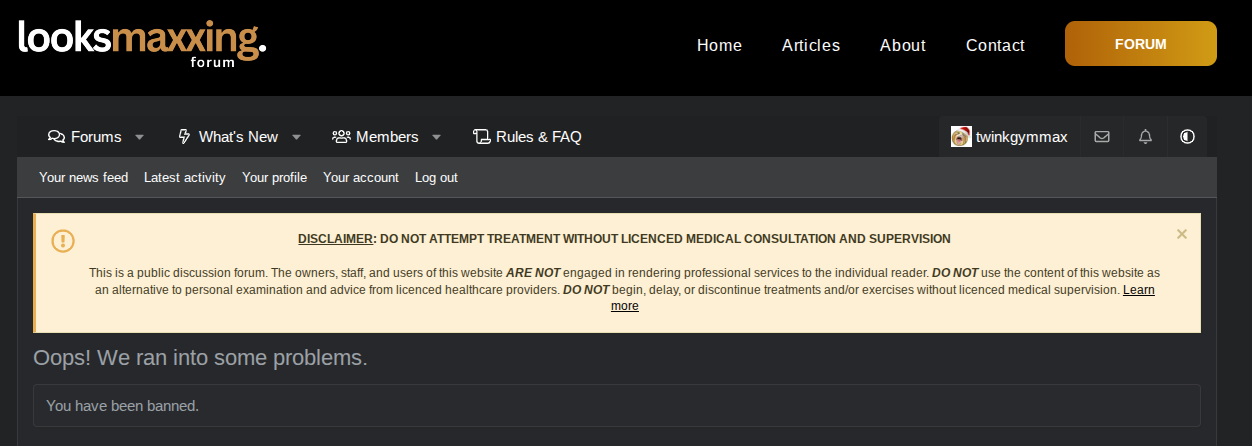Expand the Members dropdown arrow

437,137
